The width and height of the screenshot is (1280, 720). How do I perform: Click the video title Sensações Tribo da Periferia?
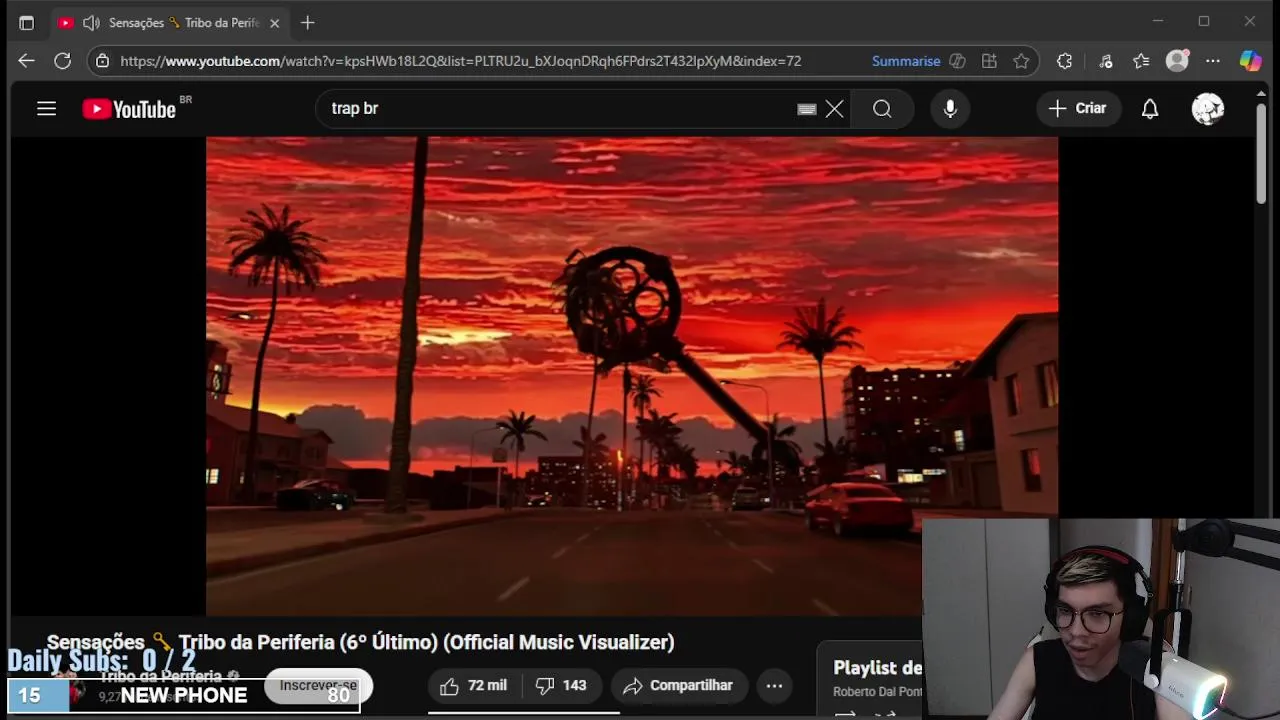pos(360,642)
